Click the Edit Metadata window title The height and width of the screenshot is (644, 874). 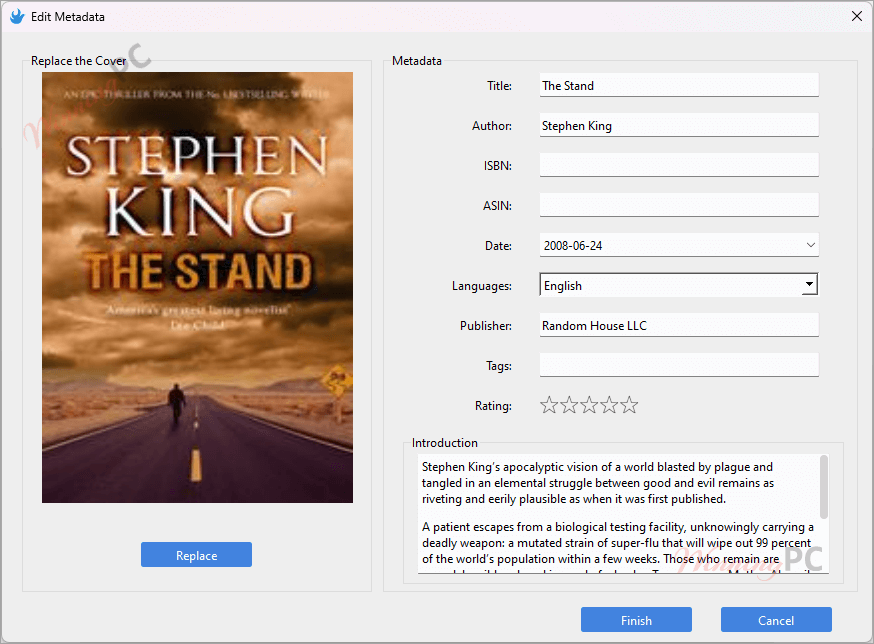tap(68, 17)
